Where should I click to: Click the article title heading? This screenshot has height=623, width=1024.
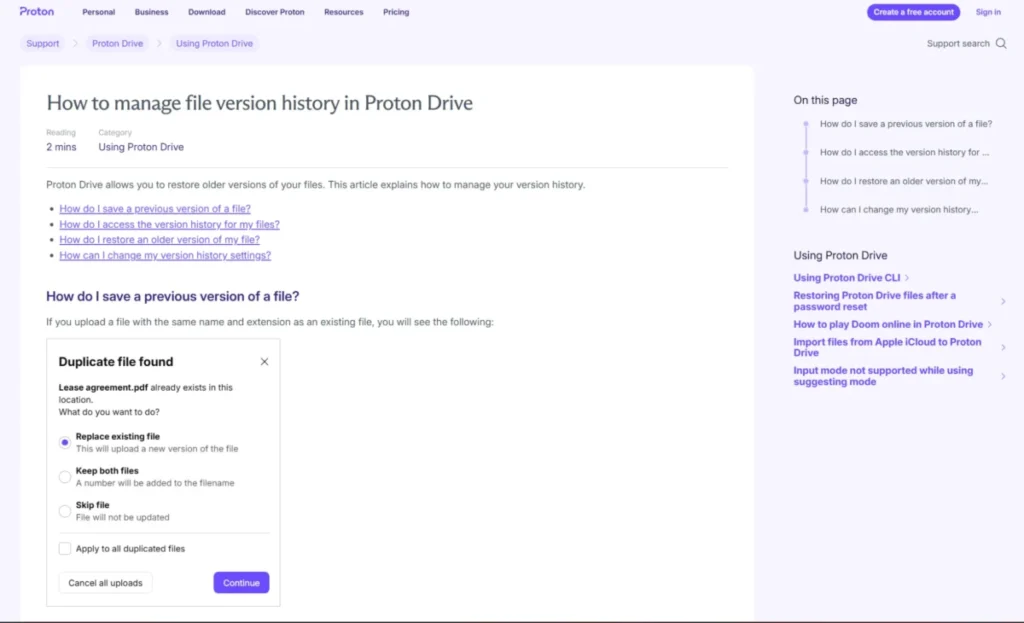259,103
